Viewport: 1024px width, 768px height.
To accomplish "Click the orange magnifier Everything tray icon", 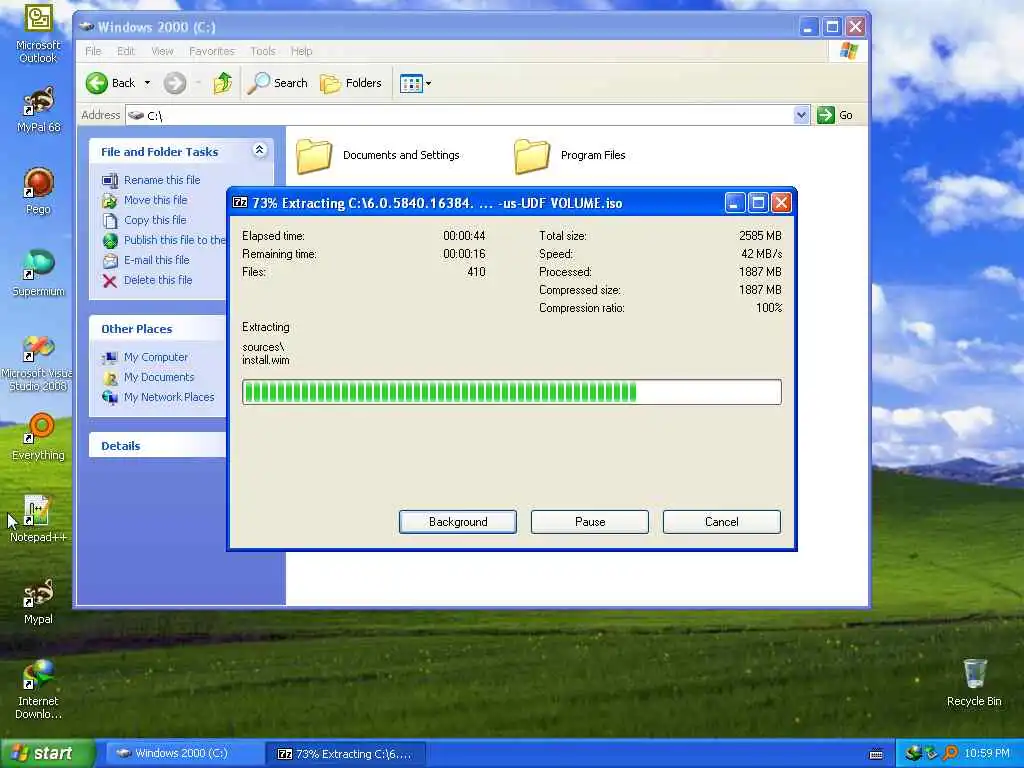I will click(950, 753).
